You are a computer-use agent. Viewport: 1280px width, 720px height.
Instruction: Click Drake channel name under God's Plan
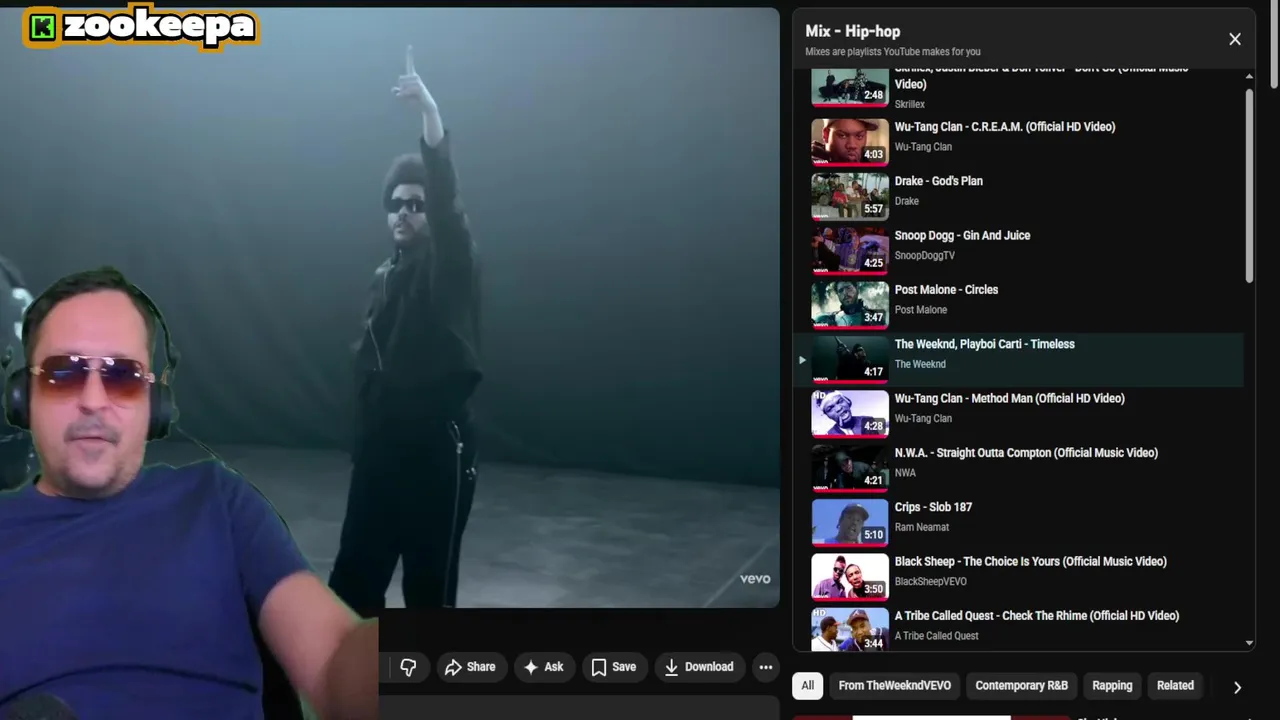pyautogui.click(x=906, y=201)
